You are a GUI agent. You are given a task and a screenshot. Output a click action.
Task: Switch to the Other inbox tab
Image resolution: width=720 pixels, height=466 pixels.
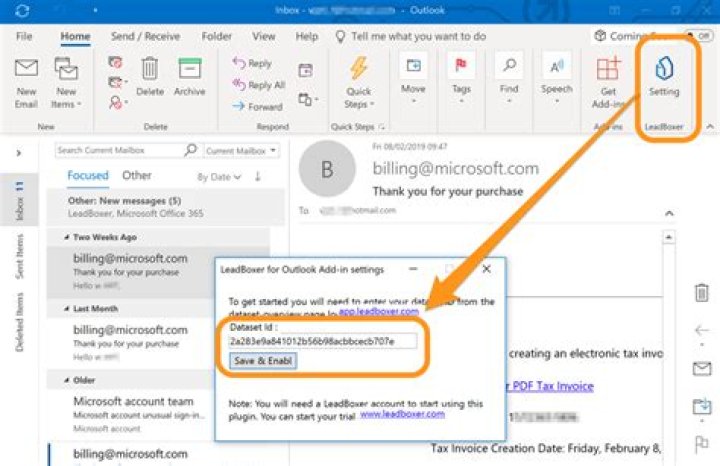coord(137,176)
